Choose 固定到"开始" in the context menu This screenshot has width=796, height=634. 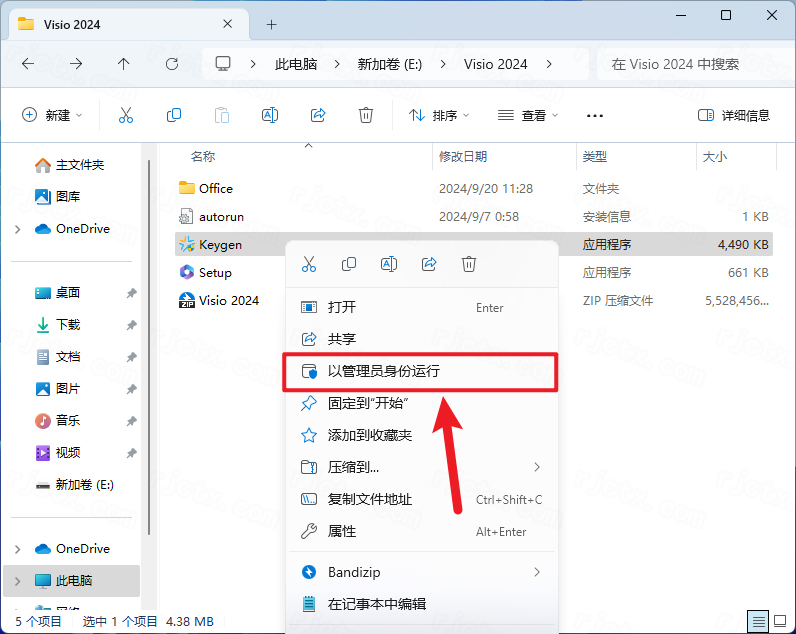[422, 403]
